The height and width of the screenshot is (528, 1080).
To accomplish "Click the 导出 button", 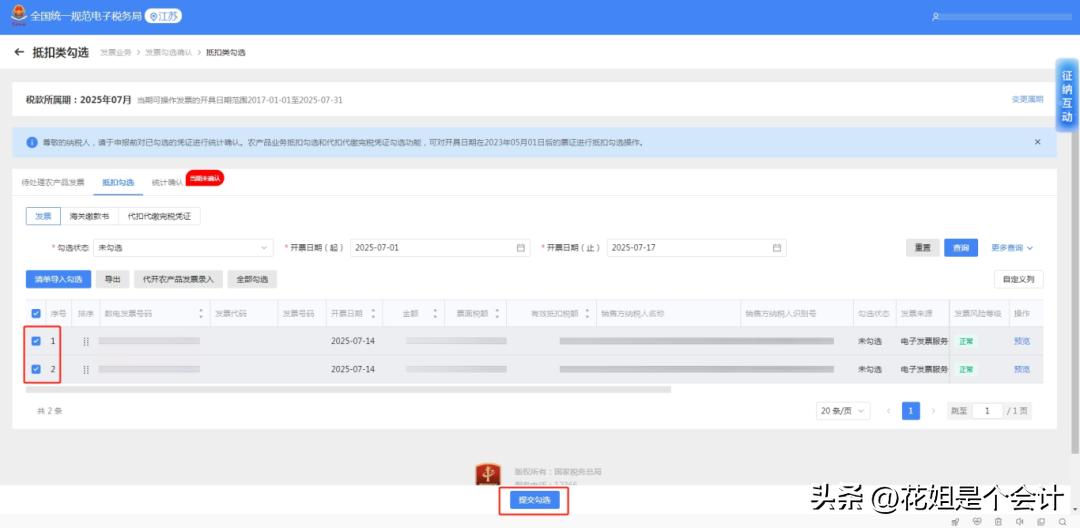I will (x=112, y=279).
